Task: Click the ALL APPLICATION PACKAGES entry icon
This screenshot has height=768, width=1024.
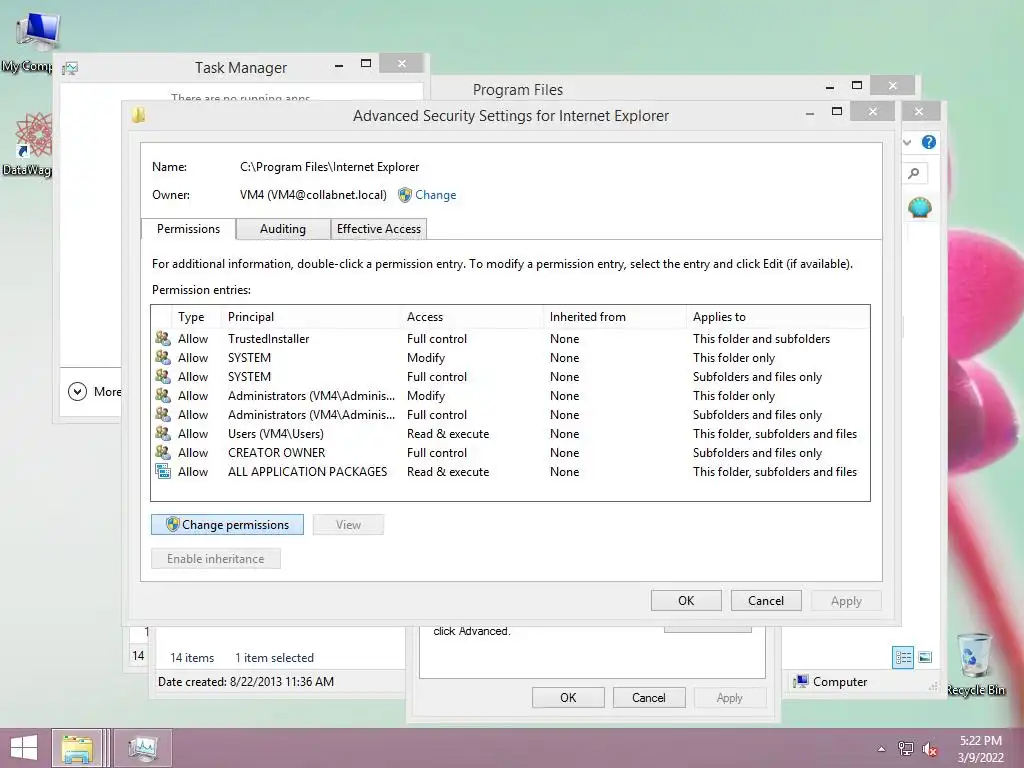Action: (163, 471)
